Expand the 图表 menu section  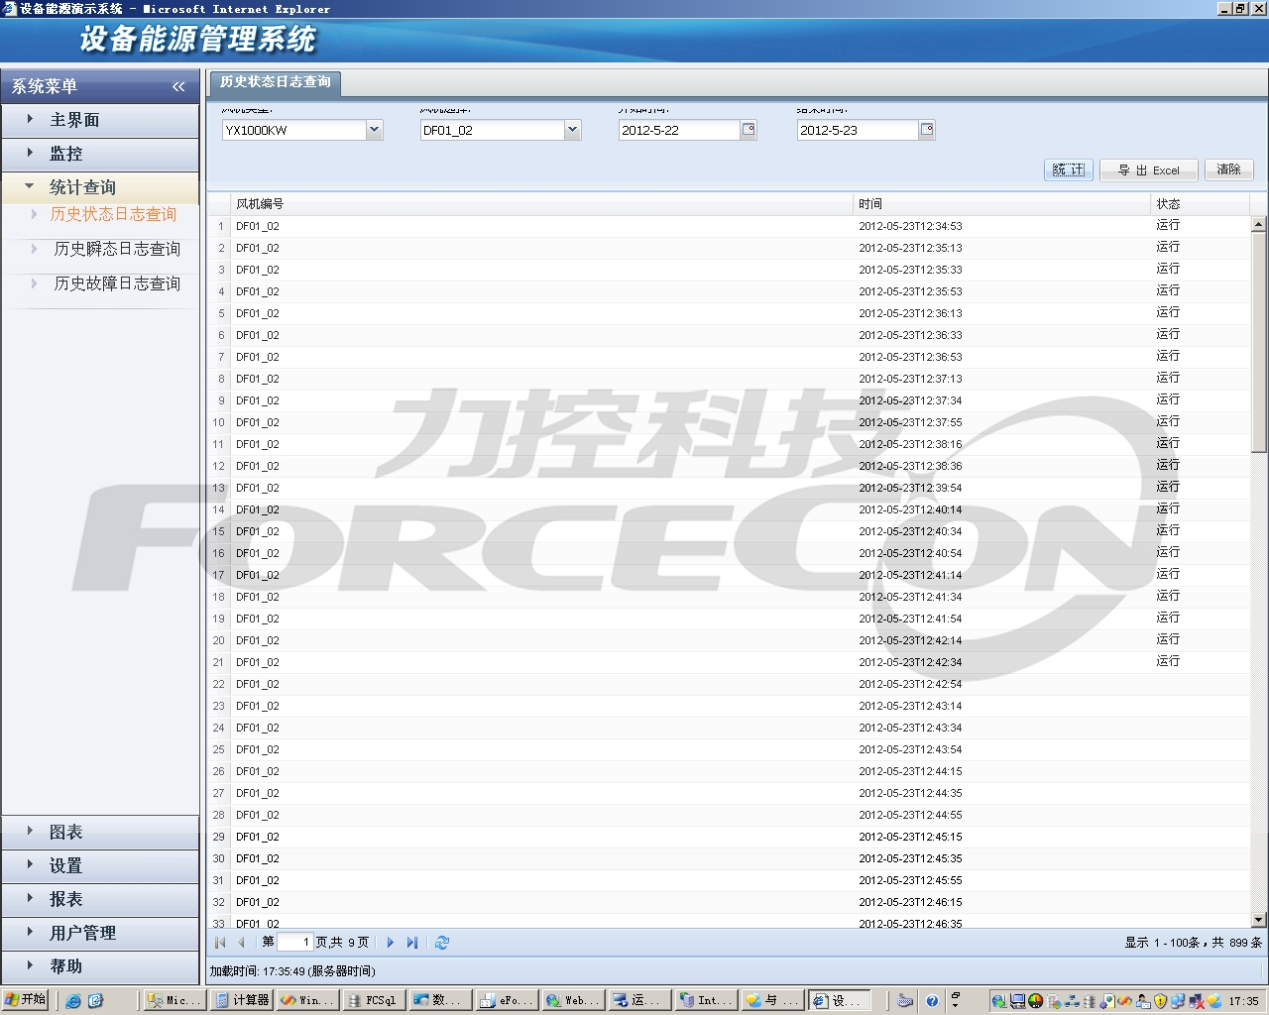coord(100,832)
